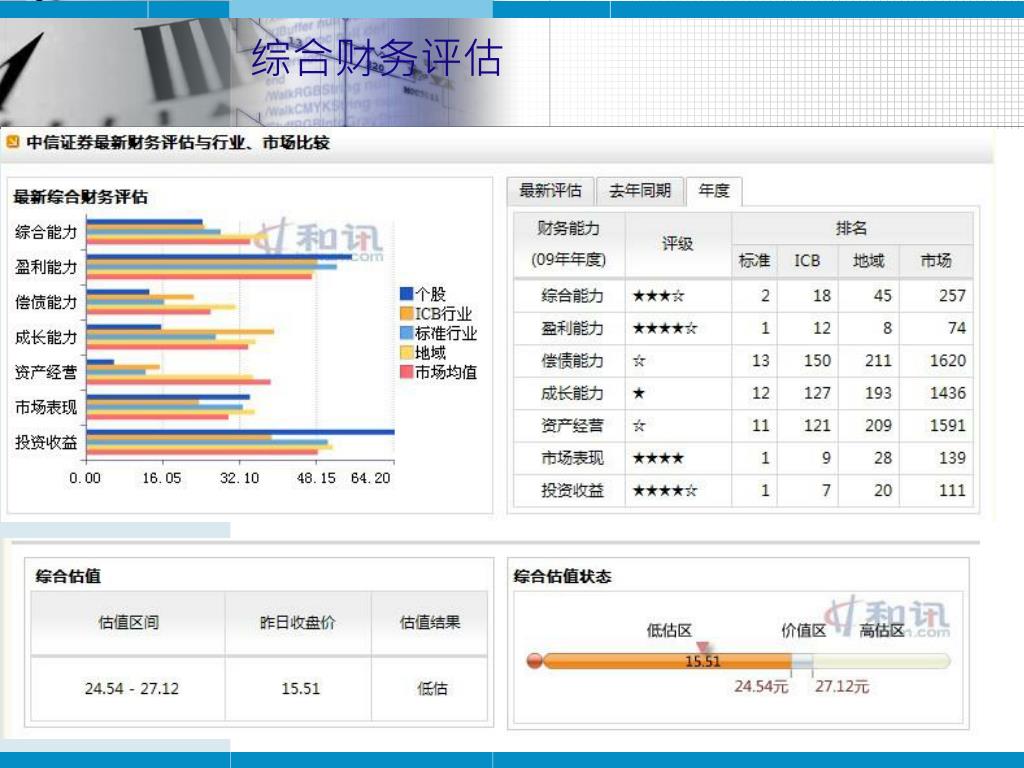The width and height of the screenshot is (1024, 768).
Task: Click the 成长能力 table row label
Action: (572, 393)
